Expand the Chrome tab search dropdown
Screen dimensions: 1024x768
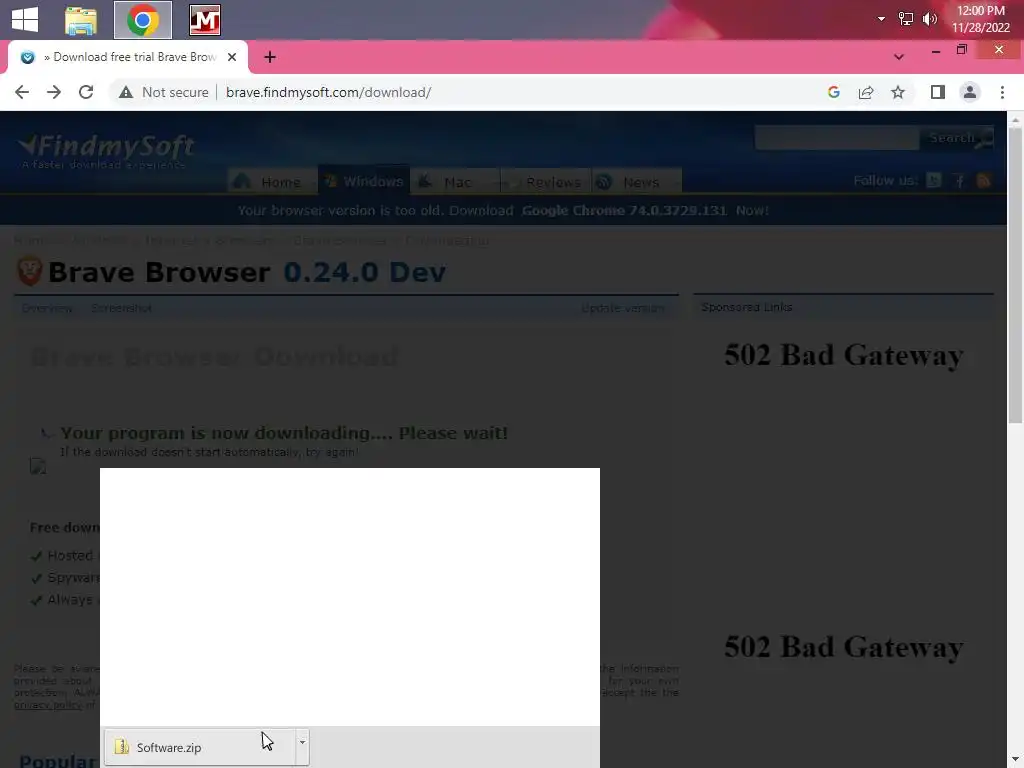[x=899, y=57]
